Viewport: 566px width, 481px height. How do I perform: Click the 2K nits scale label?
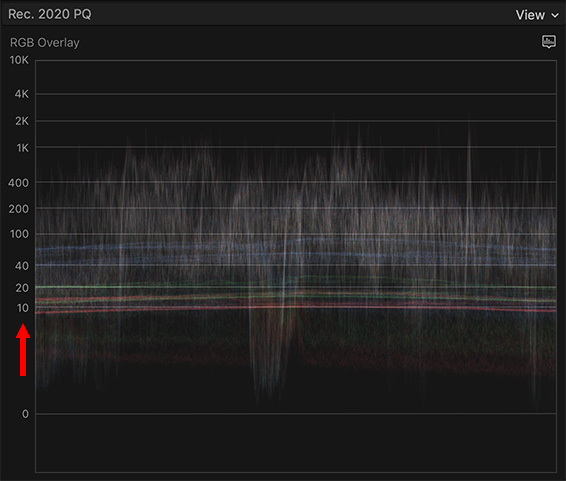pyautogui.click(x=22, y=121)
